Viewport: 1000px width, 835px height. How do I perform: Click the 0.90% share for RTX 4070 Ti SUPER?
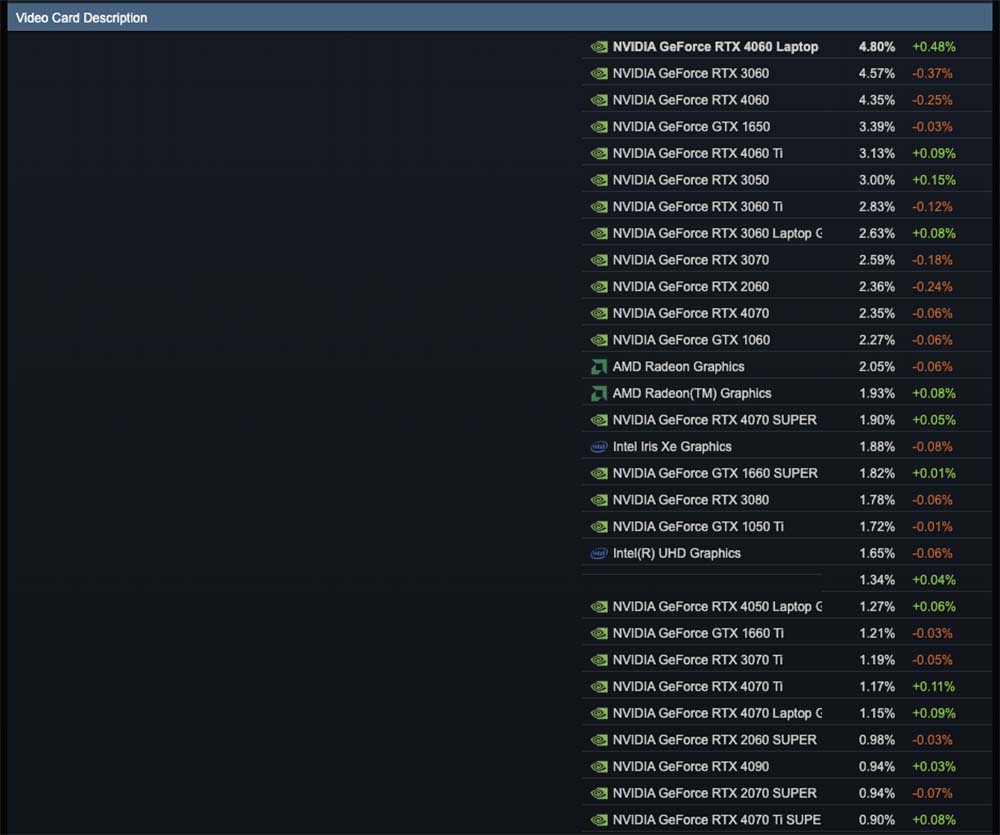[876, 820]
